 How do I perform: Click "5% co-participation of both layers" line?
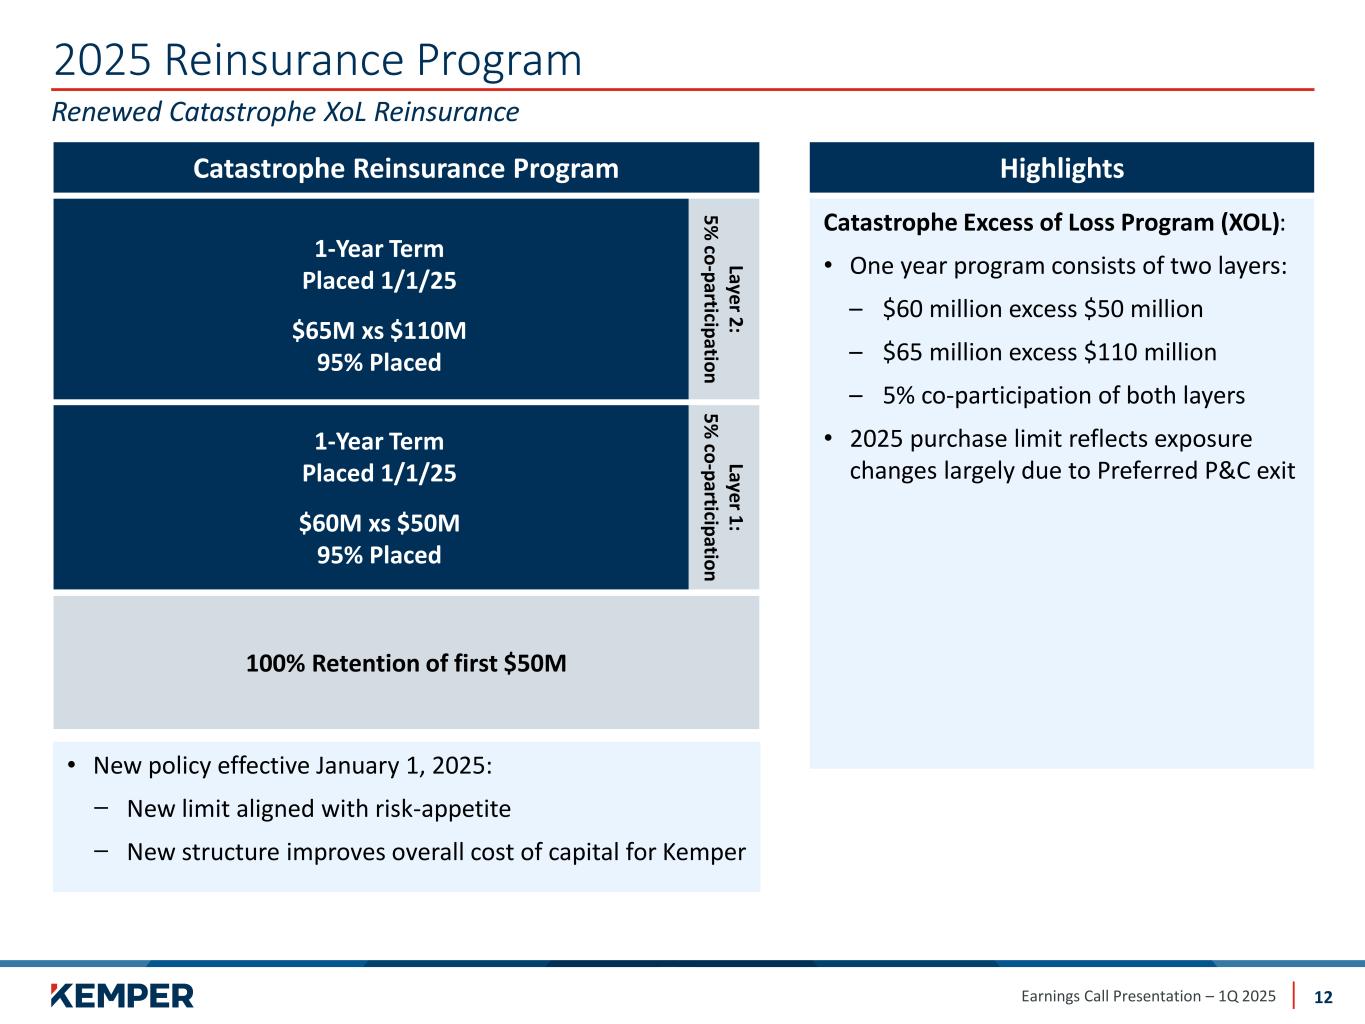click(1064, 395)
